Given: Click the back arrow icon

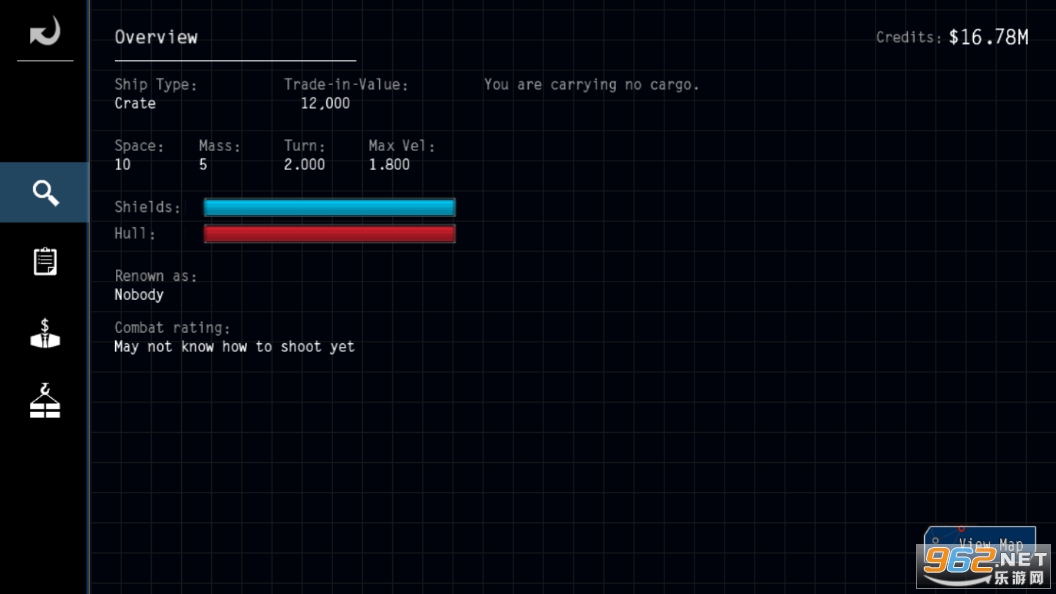Looking at the screenshot, I should [45, 32].
